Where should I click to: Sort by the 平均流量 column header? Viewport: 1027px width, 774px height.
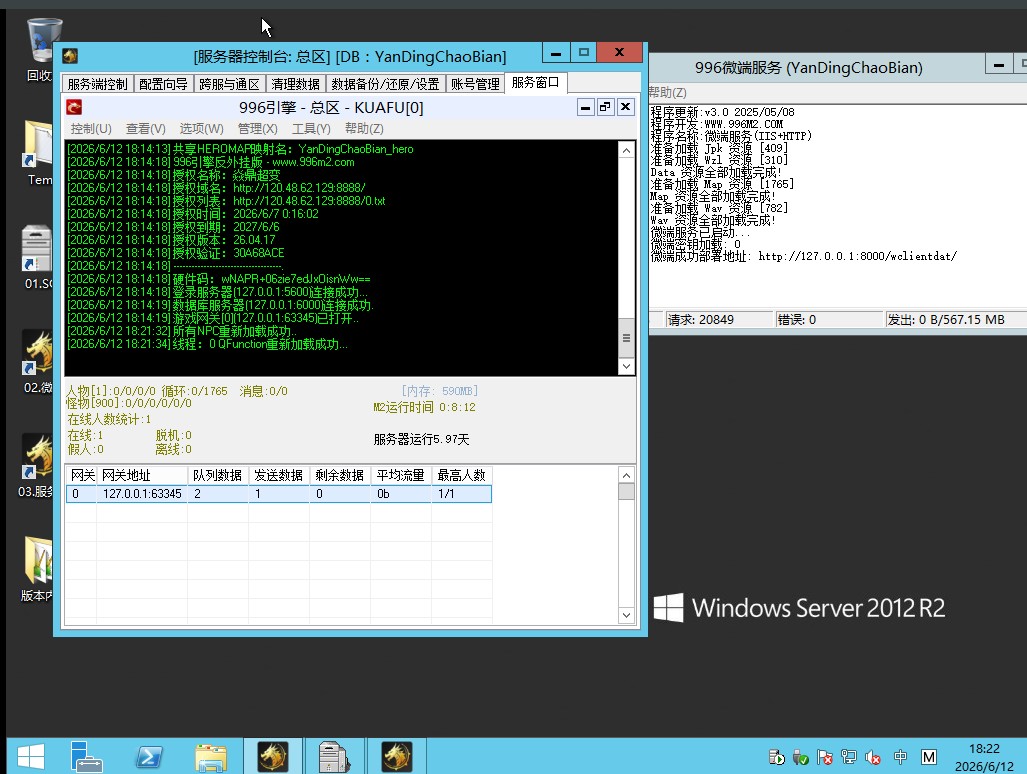point(400,475)
